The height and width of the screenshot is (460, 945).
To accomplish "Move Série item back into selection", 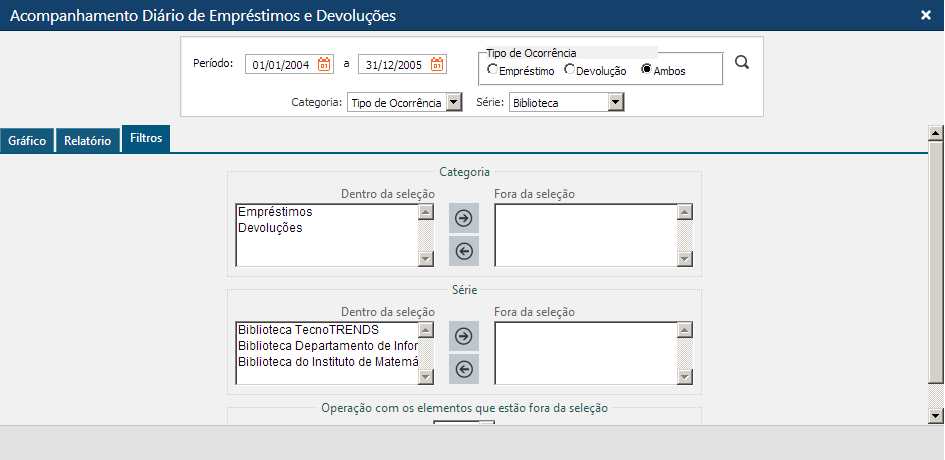I will 463,369.
